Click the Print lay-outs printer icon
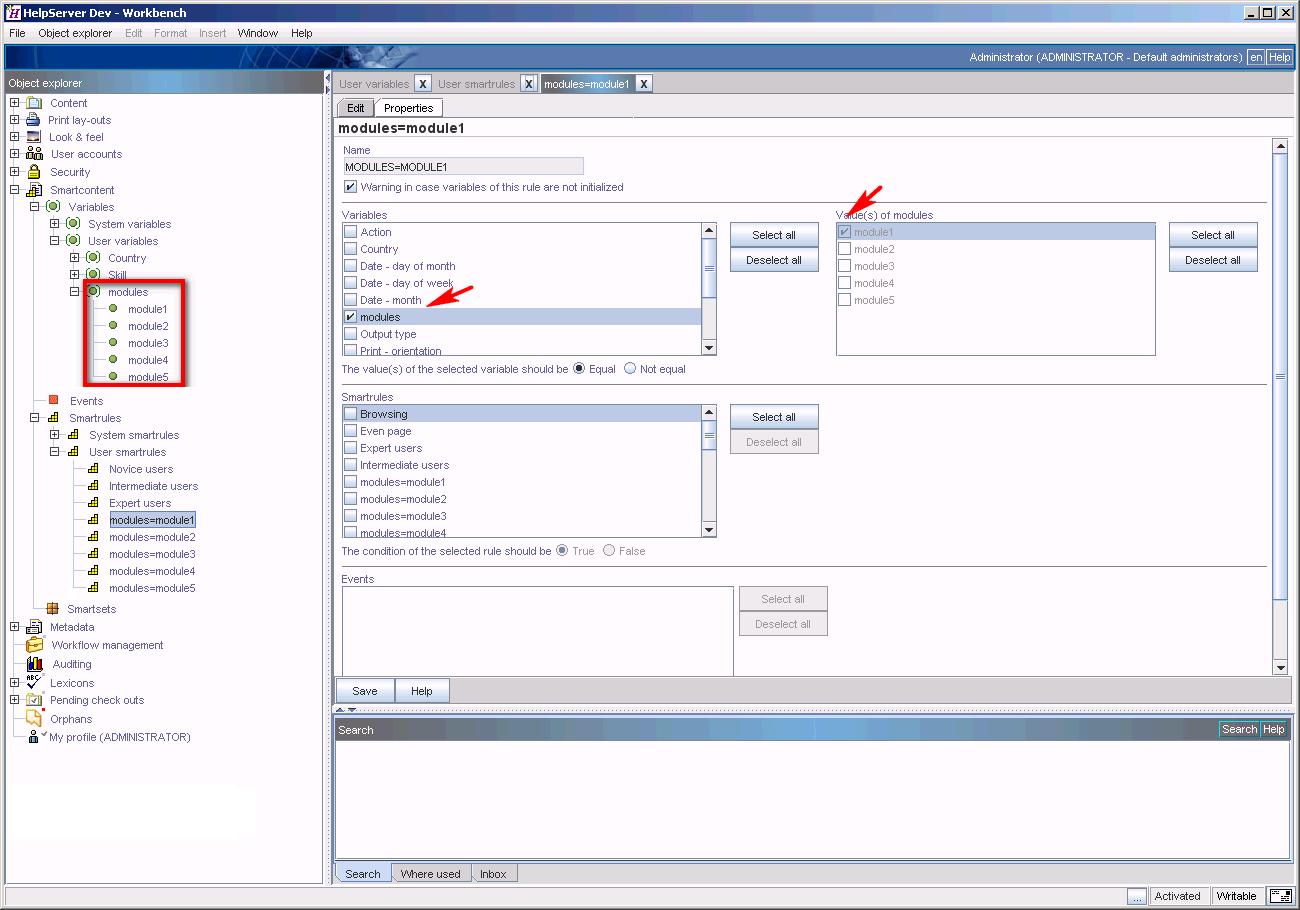This screenshot has width=1300, height=910. [x=33, y=120]
